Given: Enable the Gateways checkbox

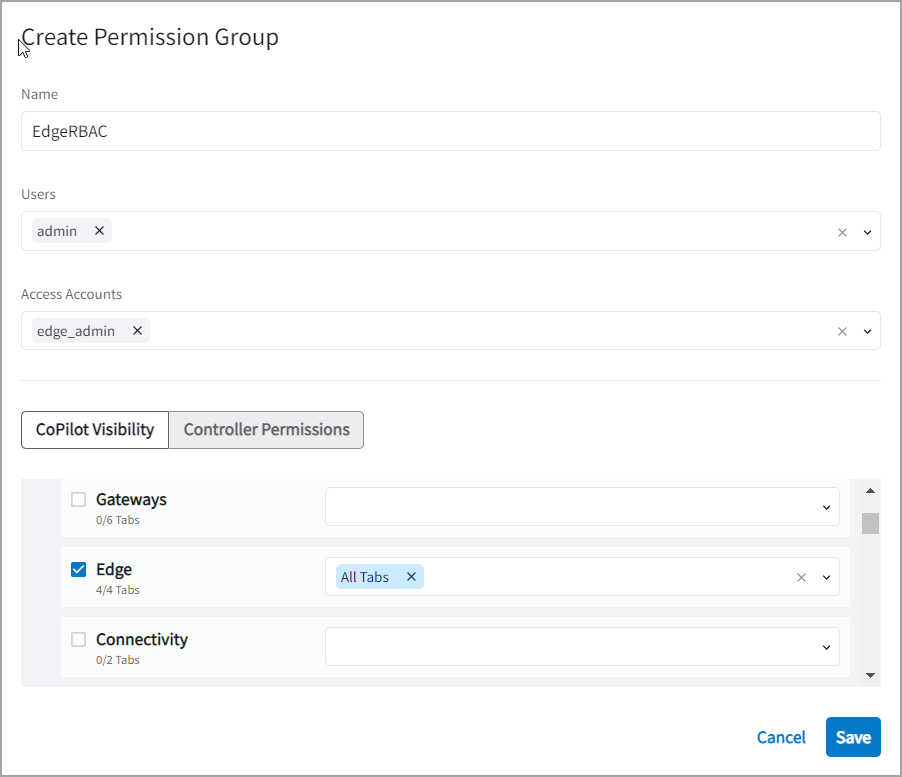Looking at the screenshot, I should (78, 500).
